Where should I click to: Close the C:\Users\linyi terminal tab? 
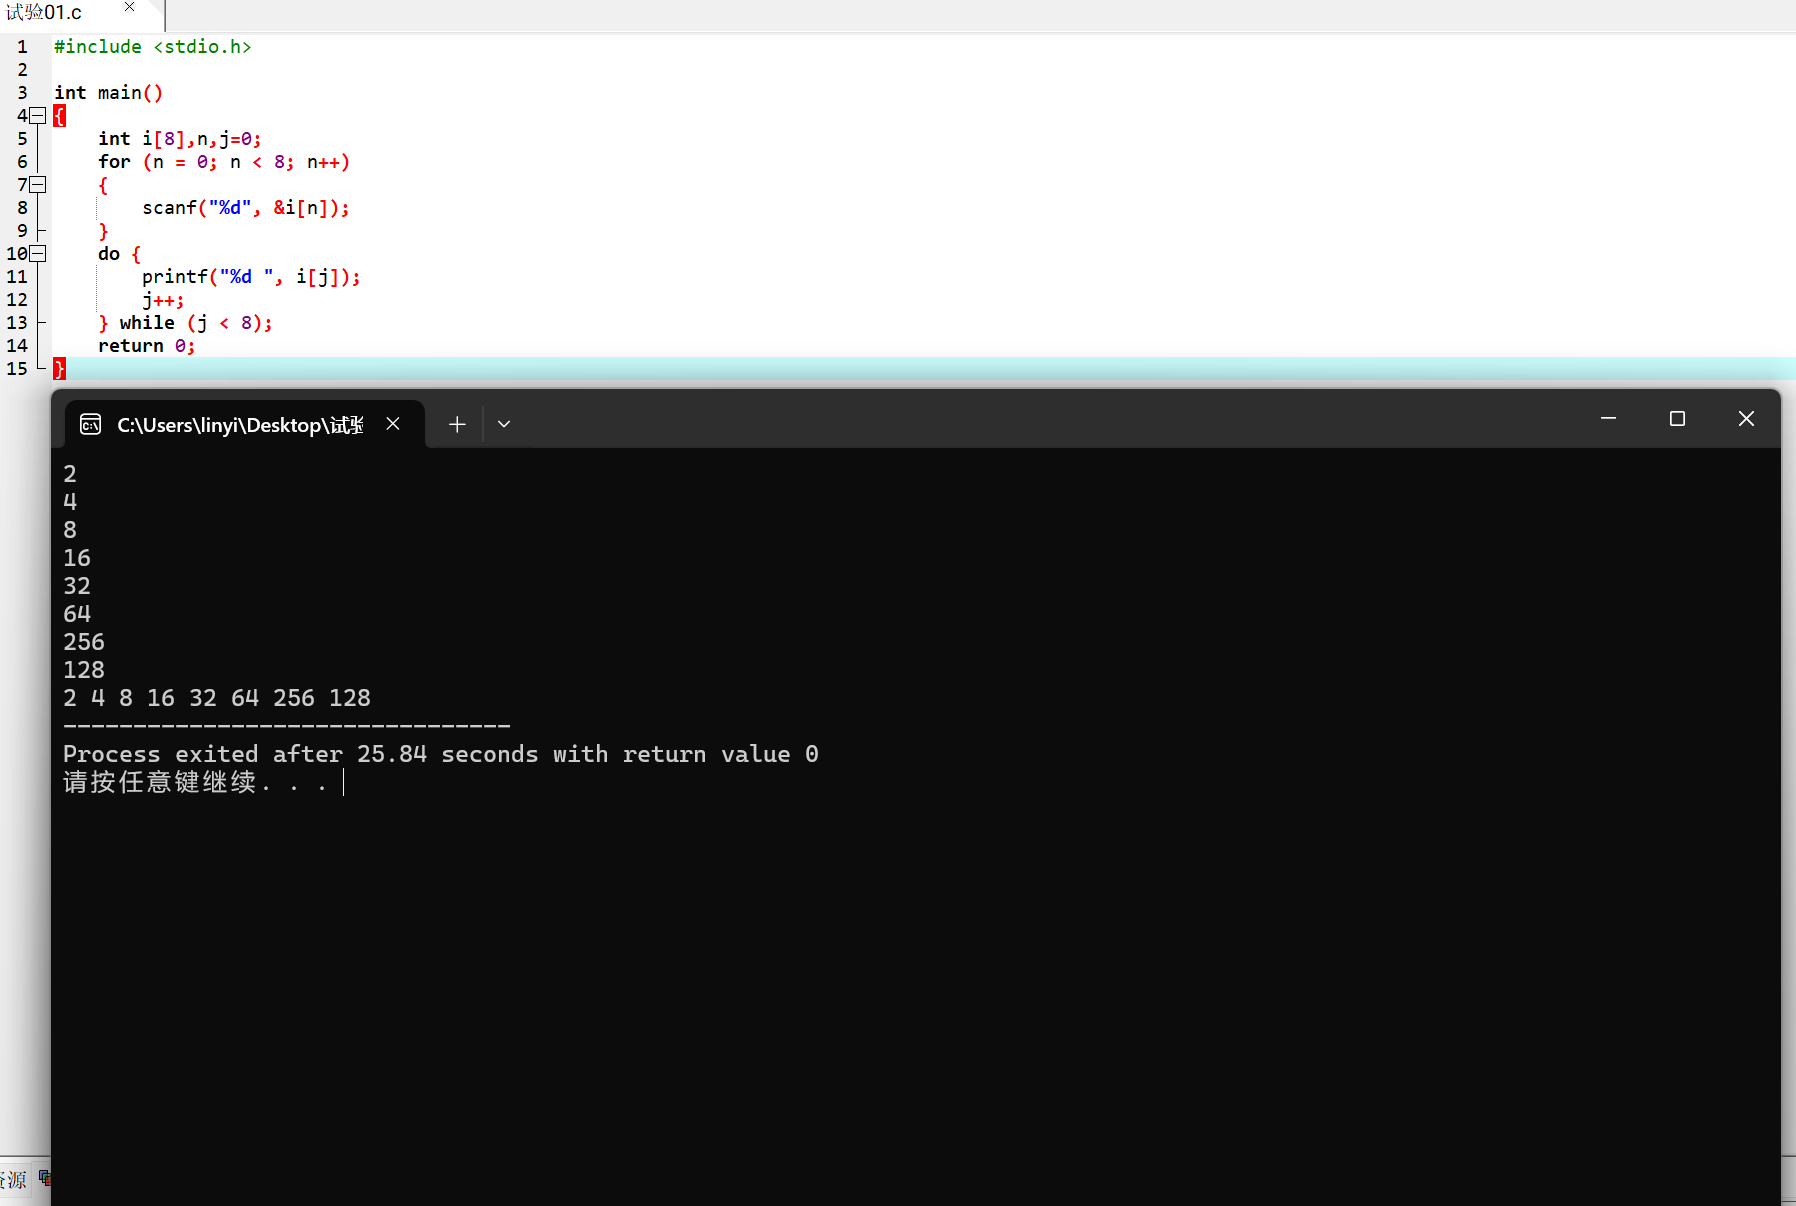point(393,424)
